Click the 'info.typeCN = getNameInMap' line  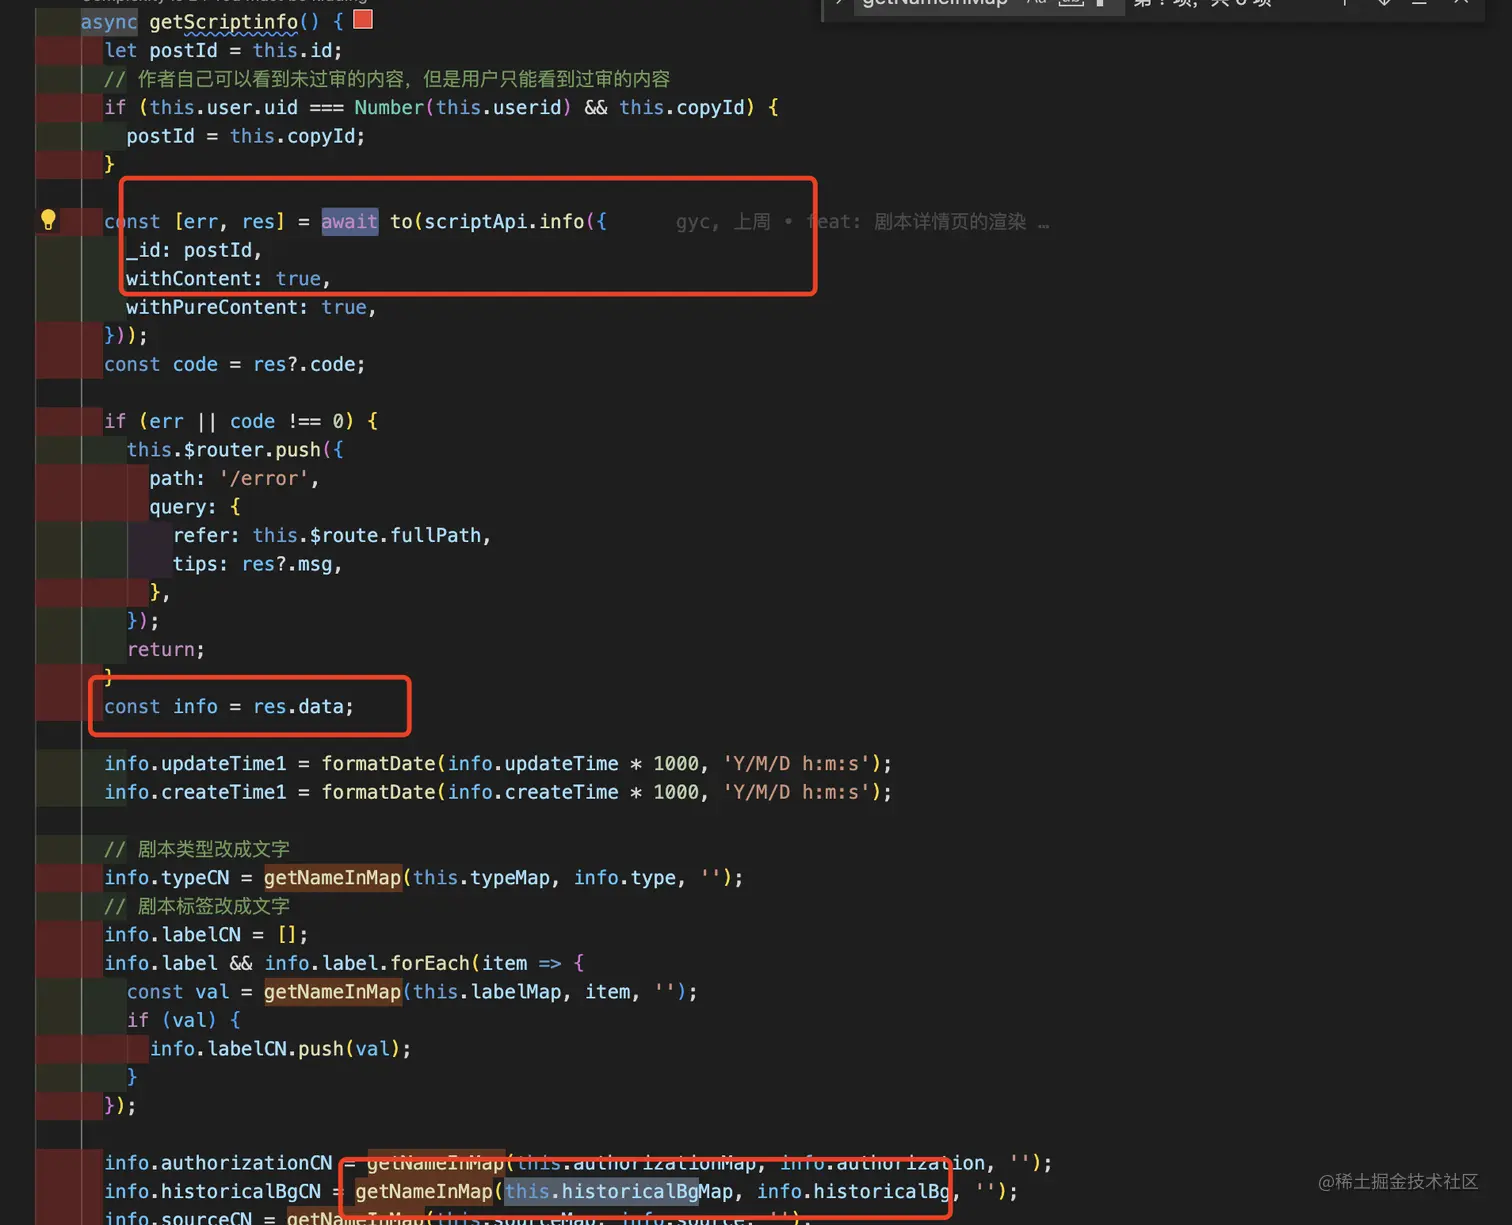point(424,877)
